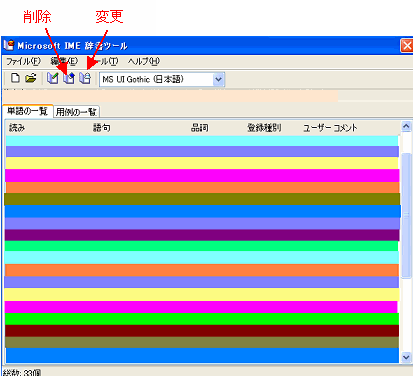Image resolution: width=413 pixels, height=376 pixels.
Task: Click the scrollbar down arrow
Action: pos(406,357)
